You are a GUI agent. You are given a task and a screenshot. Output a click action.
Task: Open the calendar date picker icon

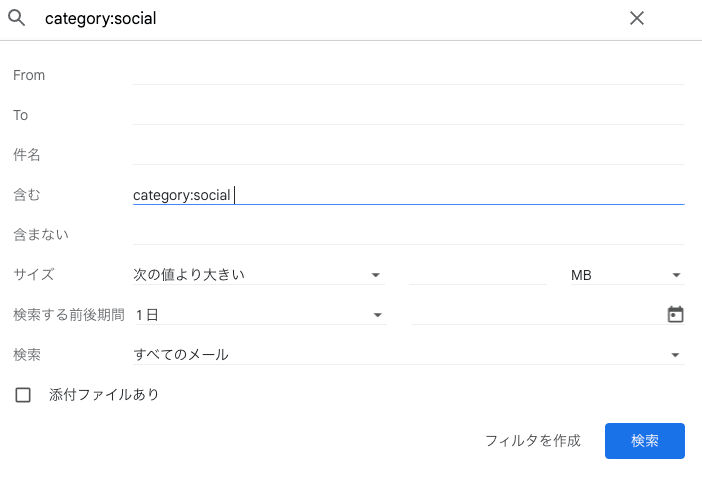click(675, 314)
